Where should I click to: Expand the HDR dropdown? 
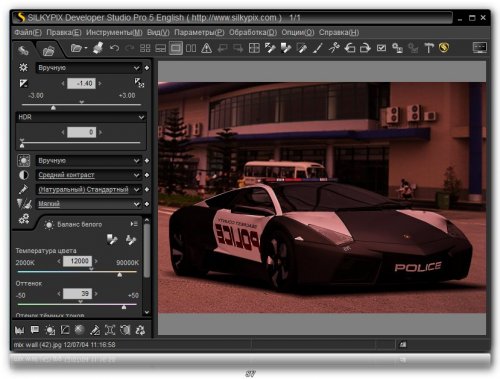coord(81,117)
